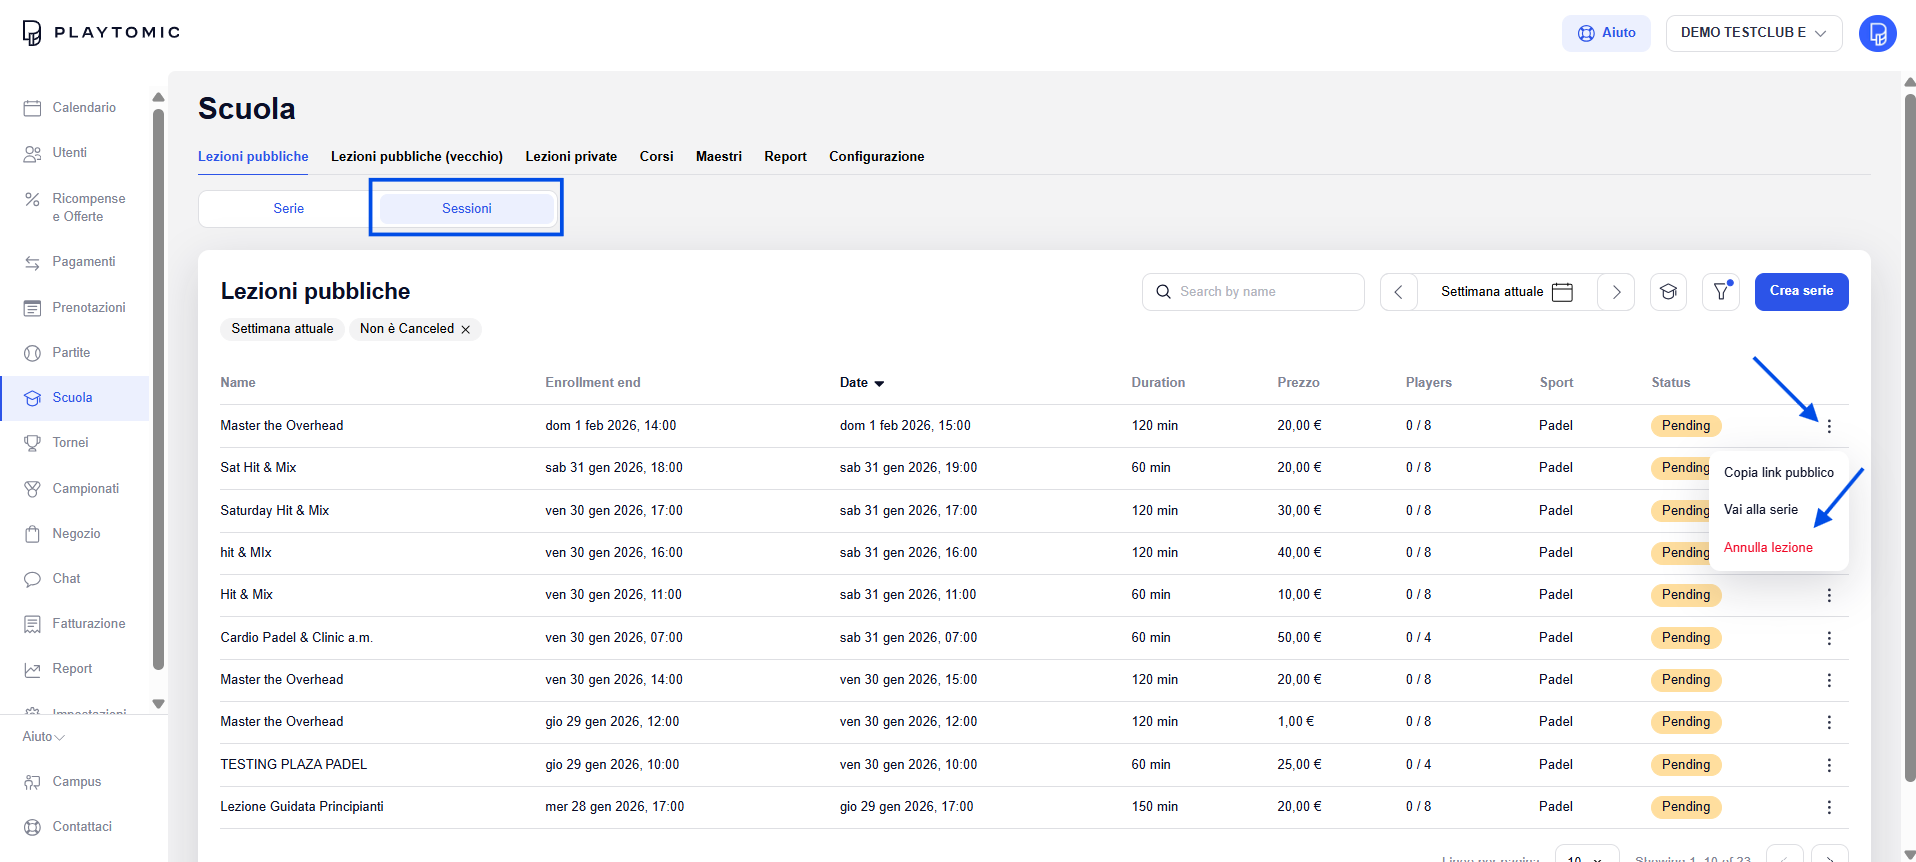Switch to the Serie toggle
Image resolution: width=1916 pixels, height=862 pixels.
tap(288, 209)
